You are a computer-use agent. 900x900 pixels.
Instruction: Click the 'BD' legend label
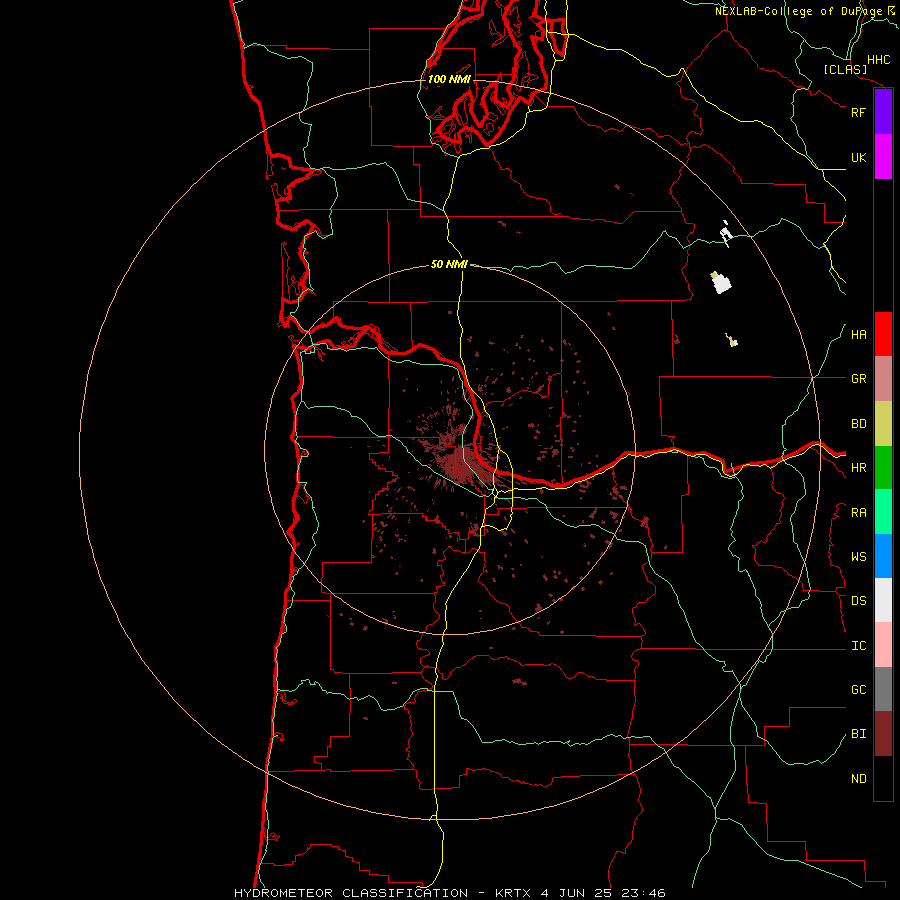859,424
